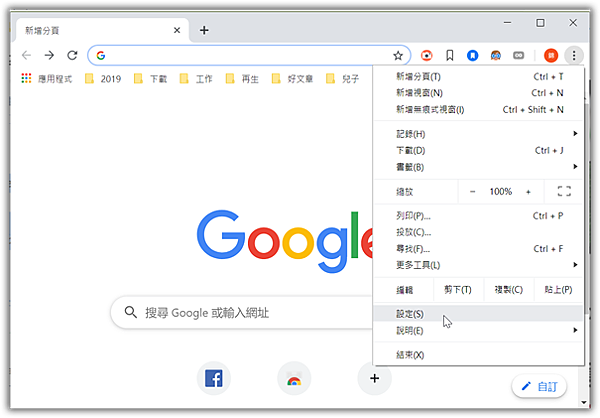Click the Google search box

pos(241,313)
